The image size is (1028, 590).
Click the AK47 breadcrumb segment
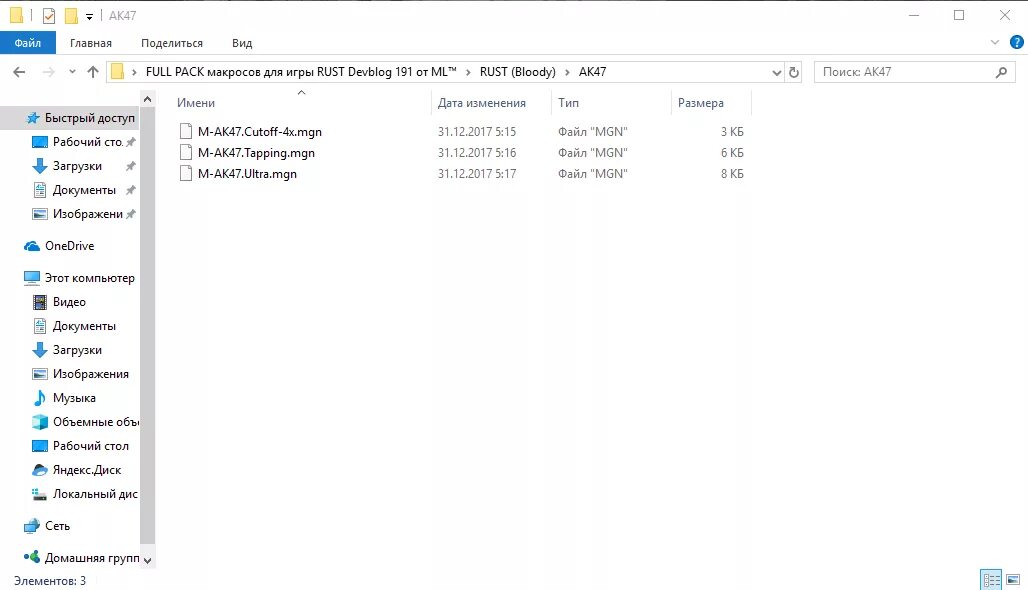tap(592, 72)
